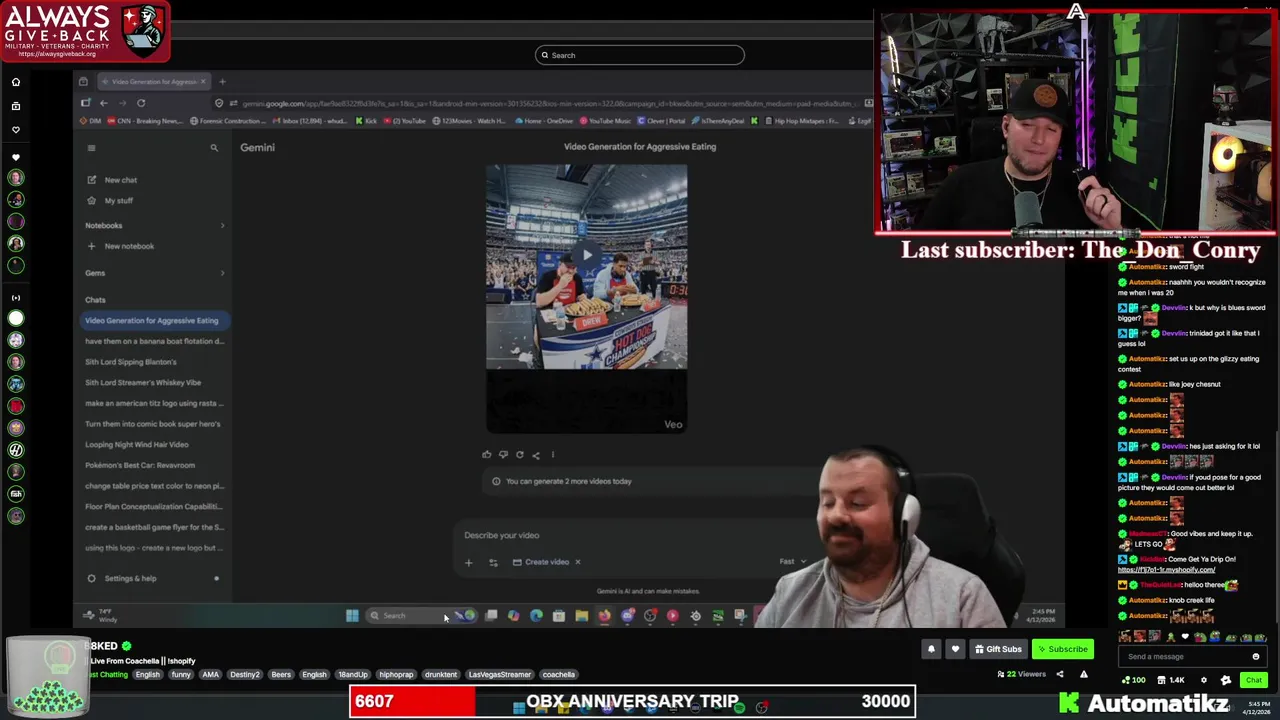Go back in the browser
1280x720 pixels.
(x=103, y=103)
